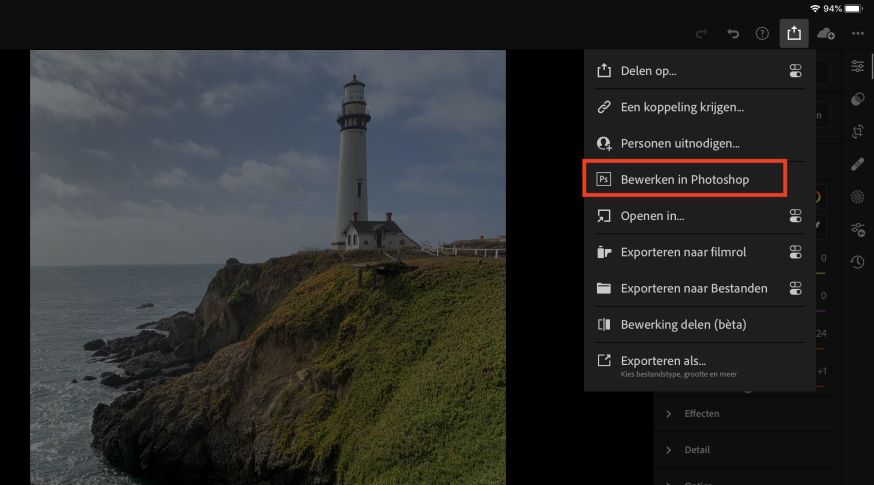Toggle settings switch beside Exporteren naar filmrol

pyautogui.click(x=795, y=252)
